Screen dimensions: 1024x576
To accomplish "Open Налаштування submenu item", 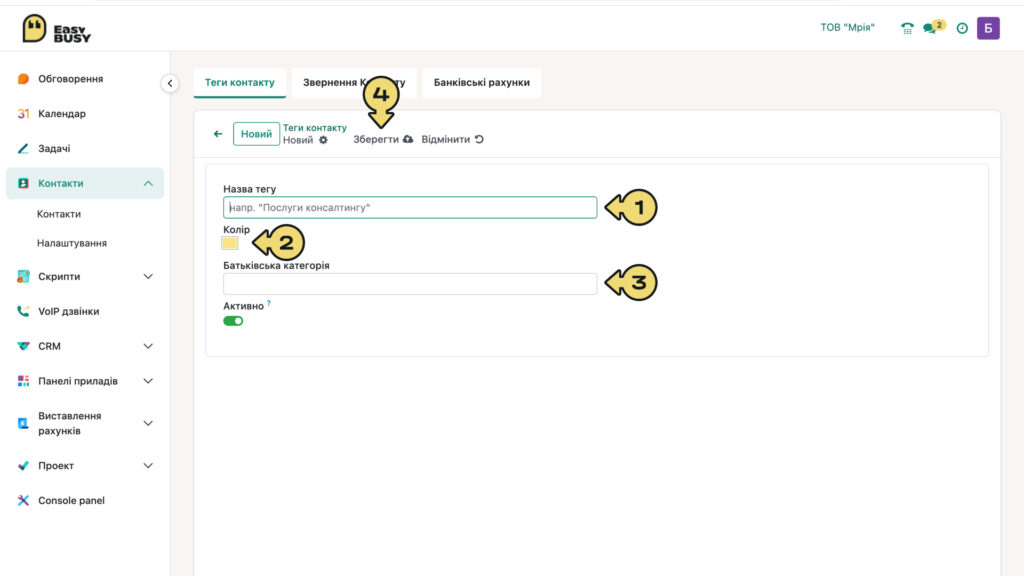I will coord(72,243).
